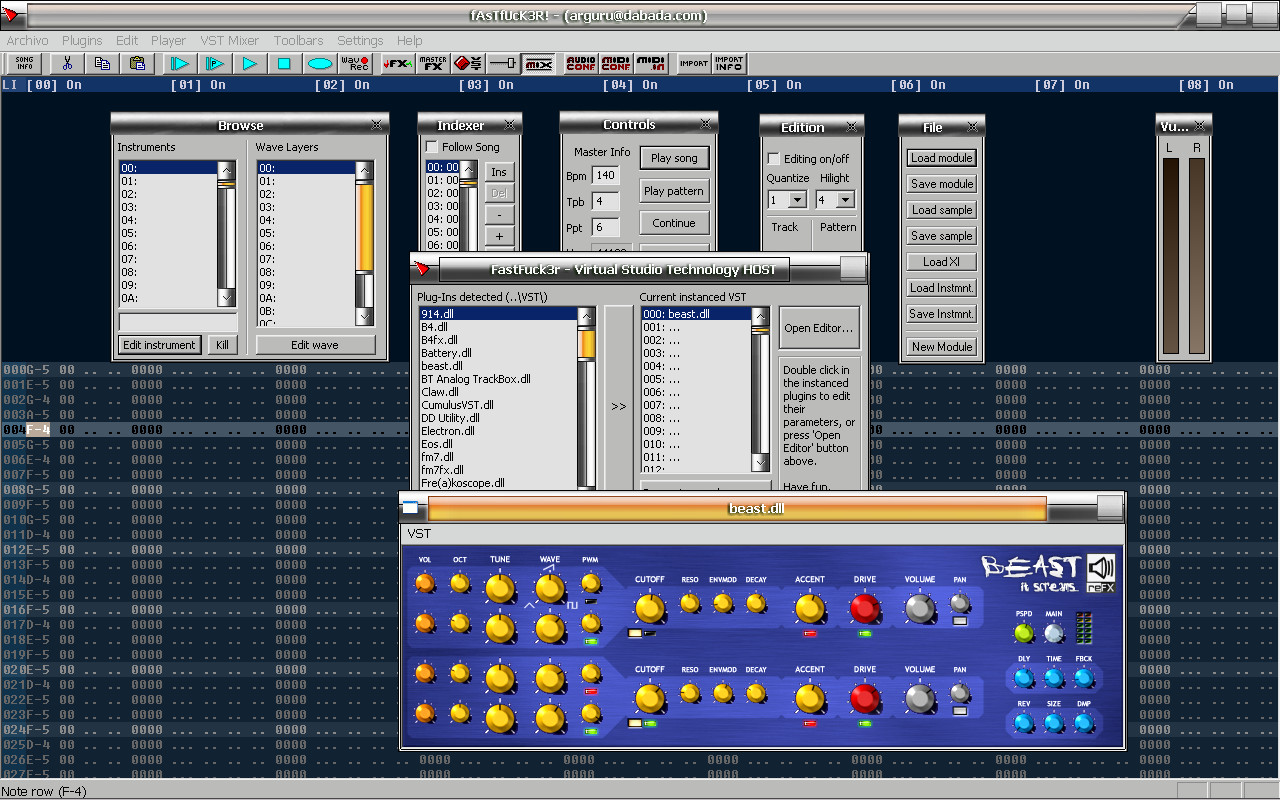The height and width of the screenshot is (800, 1280).
Task: Click the play song toolbar icon
Action: (x=180, y=63)
